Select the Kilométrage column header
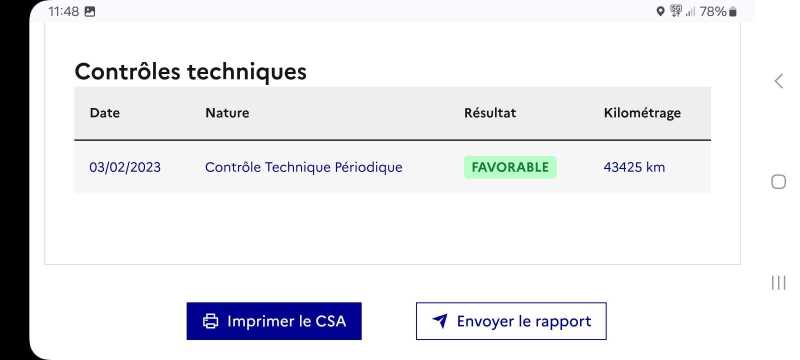The image size is (800, 360). [642, 113]
